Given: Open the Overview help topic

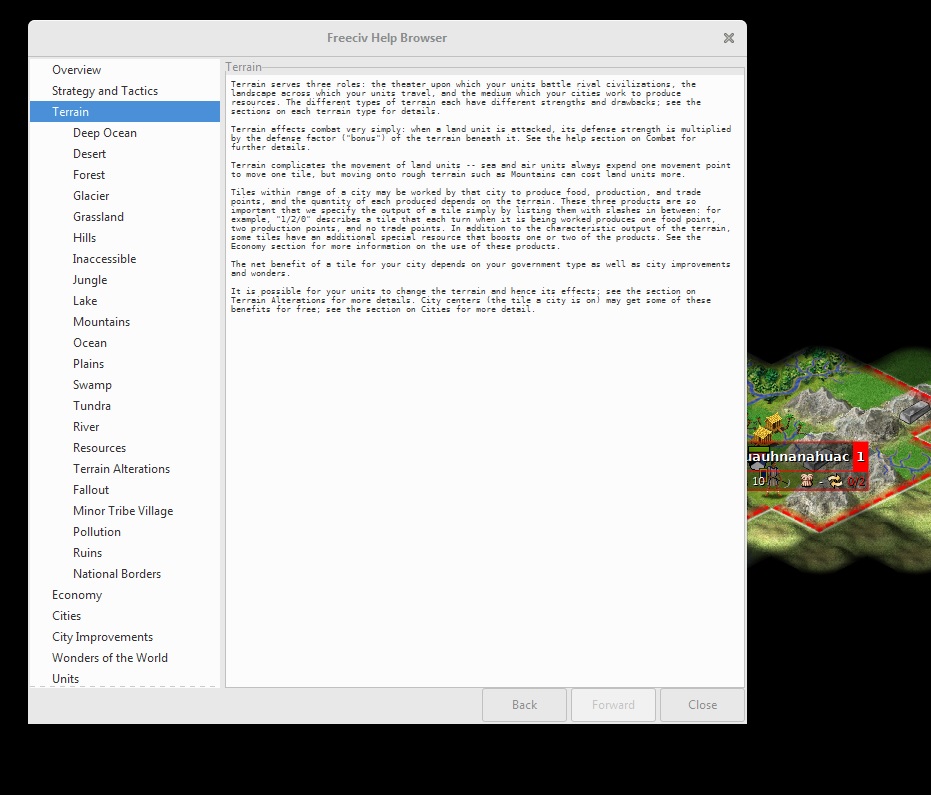Looking at the screenshot, I should click(x=76, y=70).
